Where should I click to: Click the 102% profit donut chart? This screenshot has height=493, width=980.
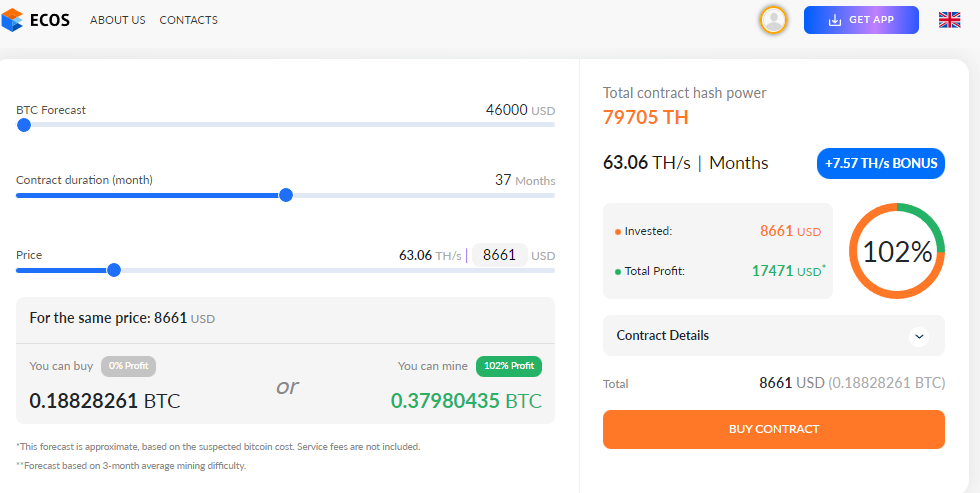tap(897, 251)
